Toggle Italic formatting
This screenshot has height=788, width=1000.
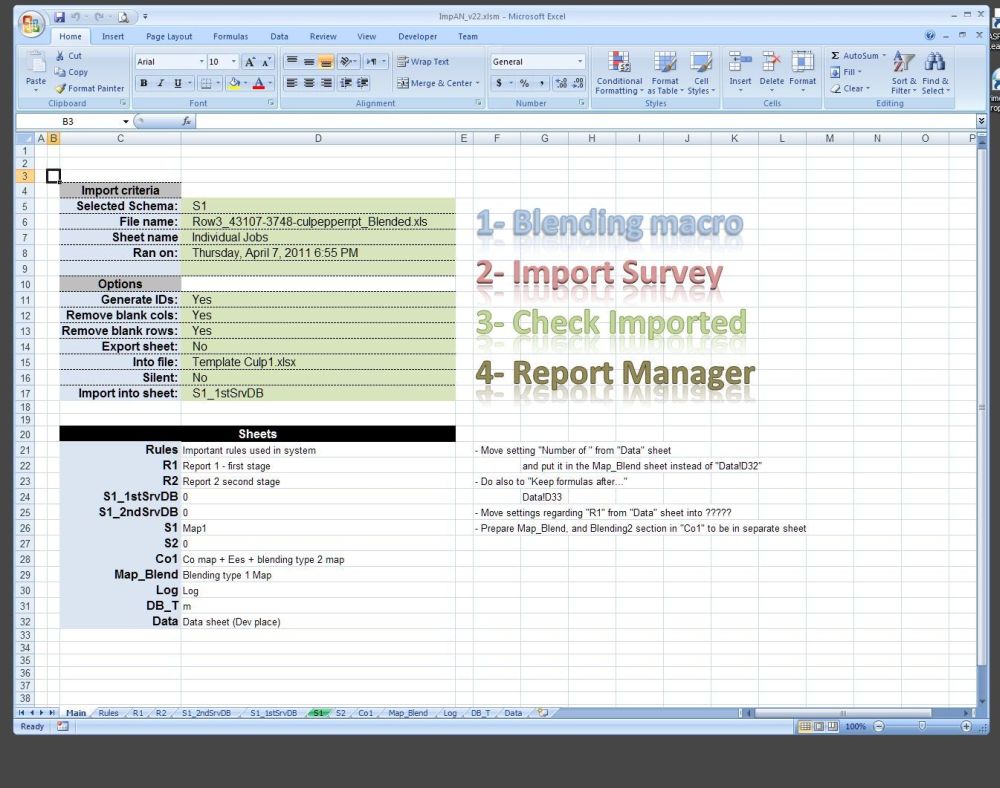(161, 83)
